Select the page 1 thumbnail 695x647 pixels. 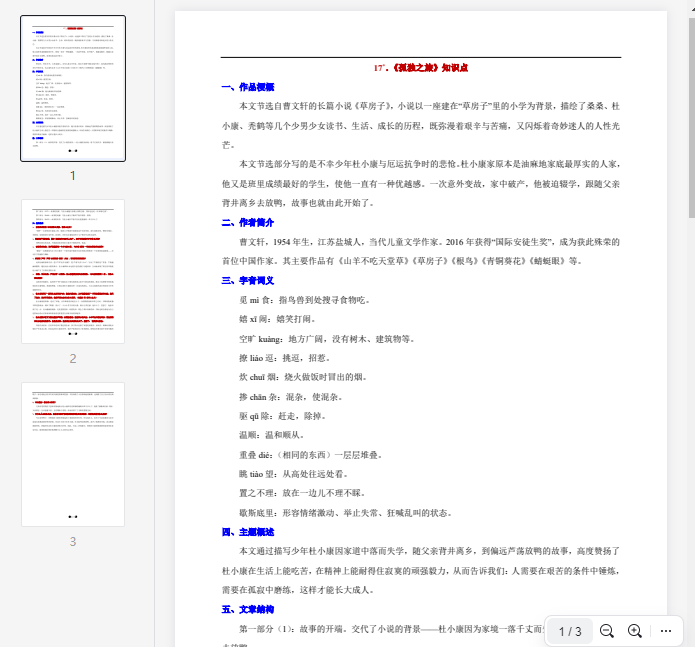(73, 89)
